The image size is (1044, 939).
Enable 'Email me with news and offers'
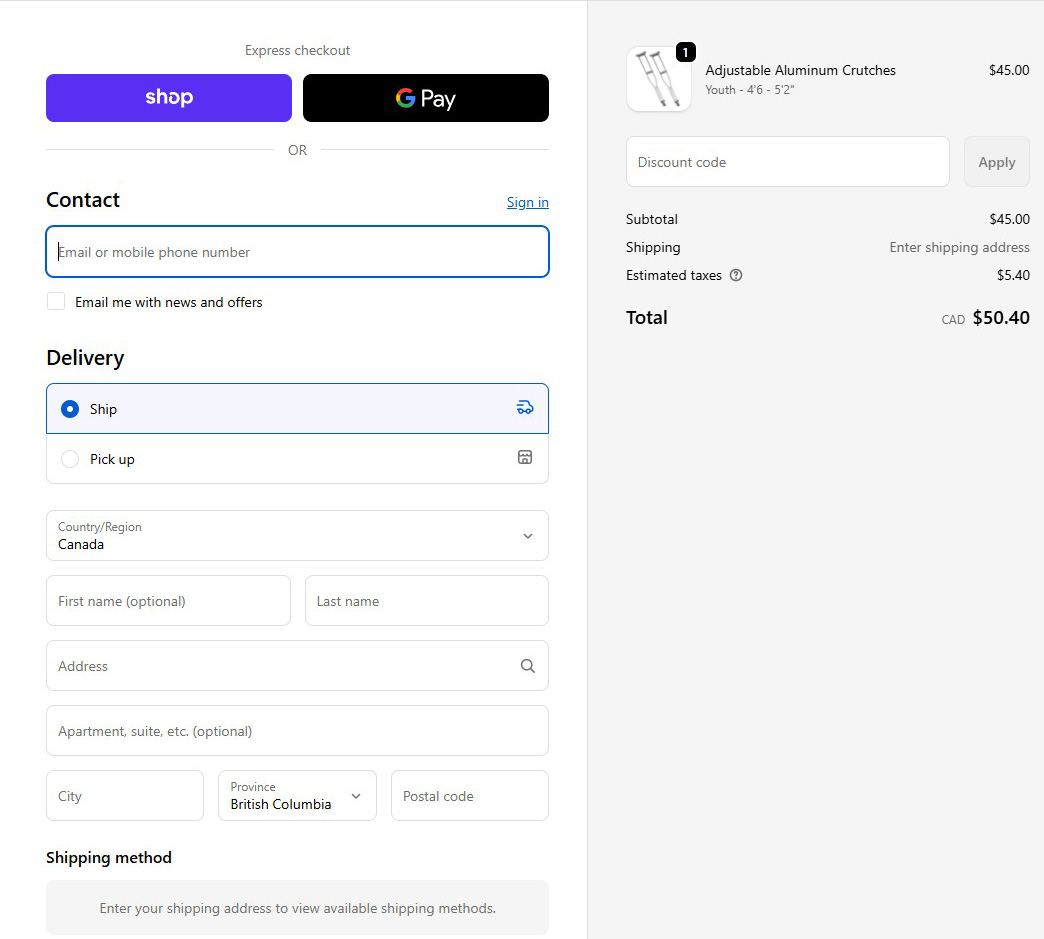click(56, 302)
